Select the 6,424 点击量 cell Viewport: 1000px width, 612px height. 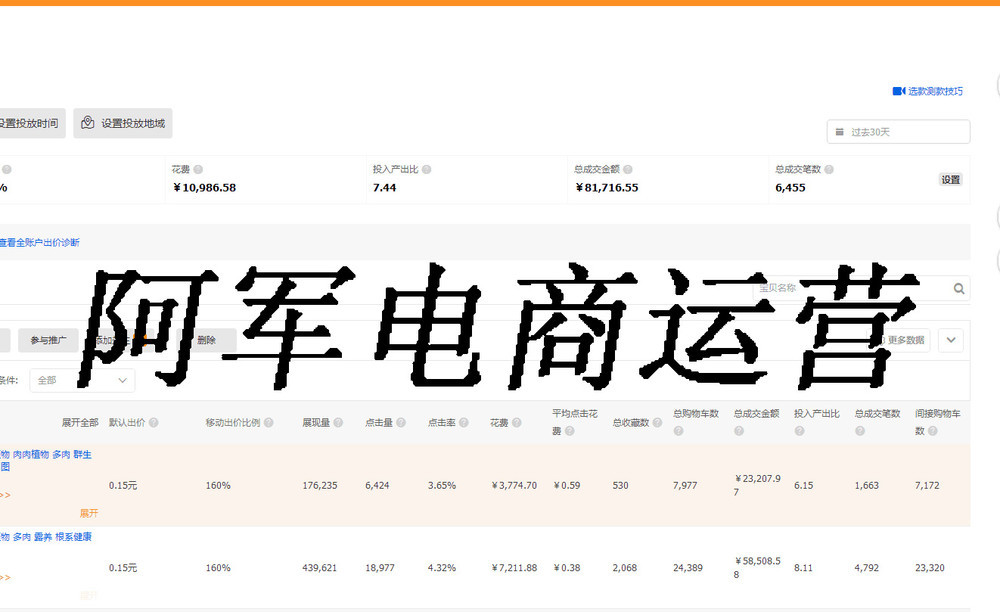click(x=377, y=486)
